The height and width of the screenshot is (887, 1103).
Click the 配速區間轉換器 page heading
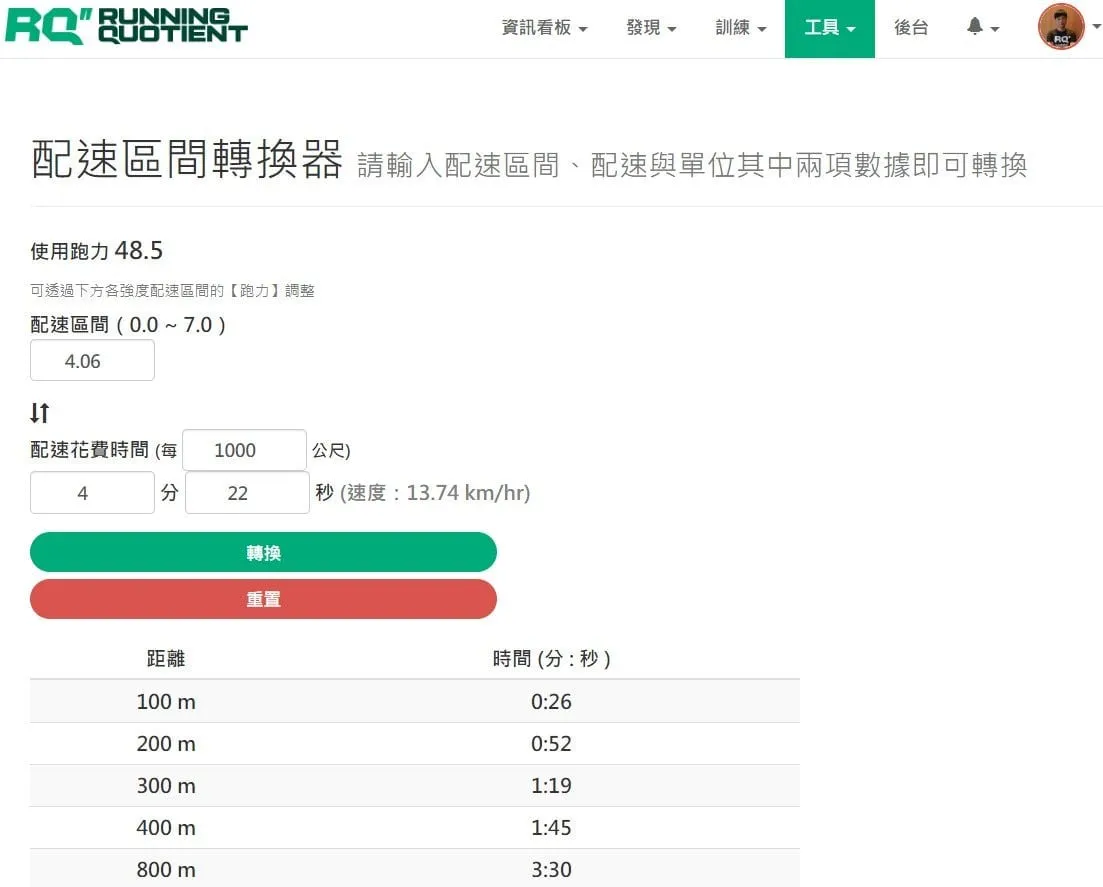click(x=186, y=158)
